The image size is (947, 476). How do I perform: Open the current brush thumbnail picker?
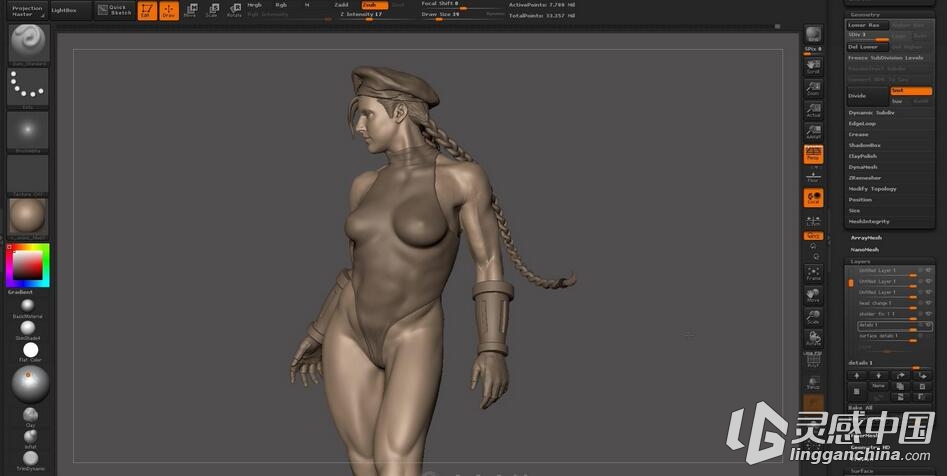[28, 43]
